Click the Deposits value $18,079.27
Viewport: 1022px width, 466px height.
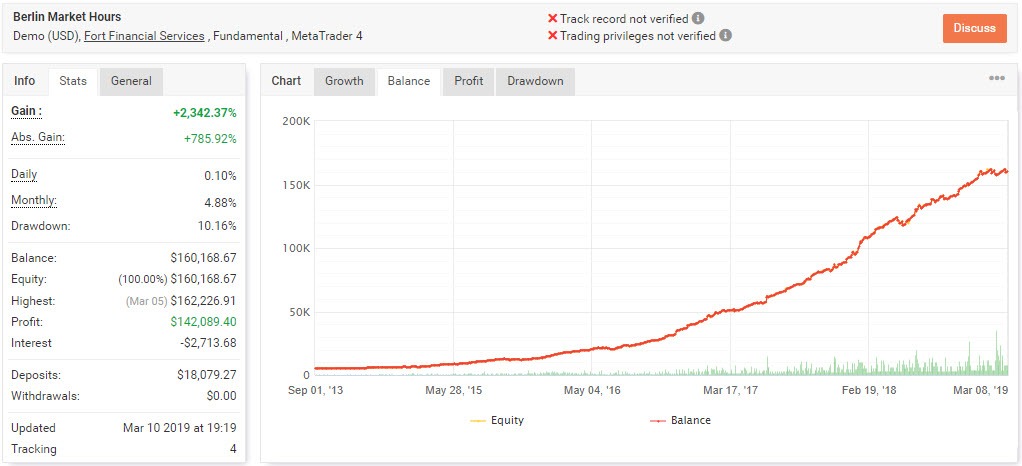point(207,375)
